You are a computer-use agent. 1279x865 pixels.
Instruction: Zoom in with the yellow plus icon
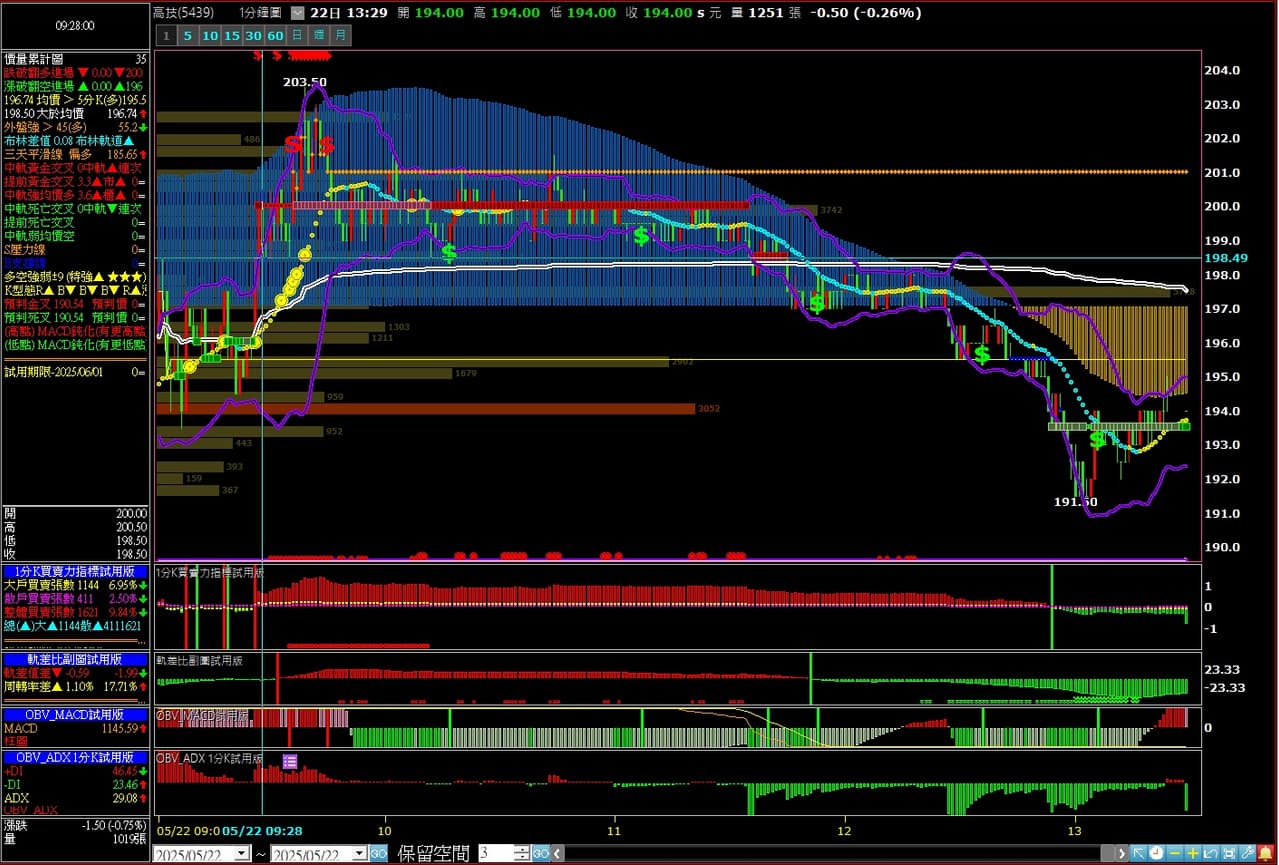(1193, 853)
